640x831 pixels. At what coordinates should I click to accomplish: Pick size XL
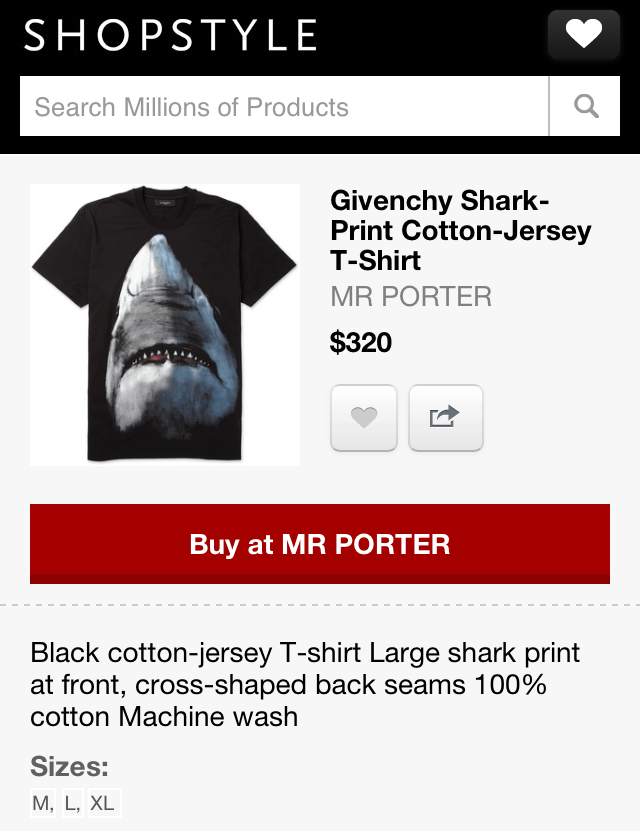[x=103, y=803]
